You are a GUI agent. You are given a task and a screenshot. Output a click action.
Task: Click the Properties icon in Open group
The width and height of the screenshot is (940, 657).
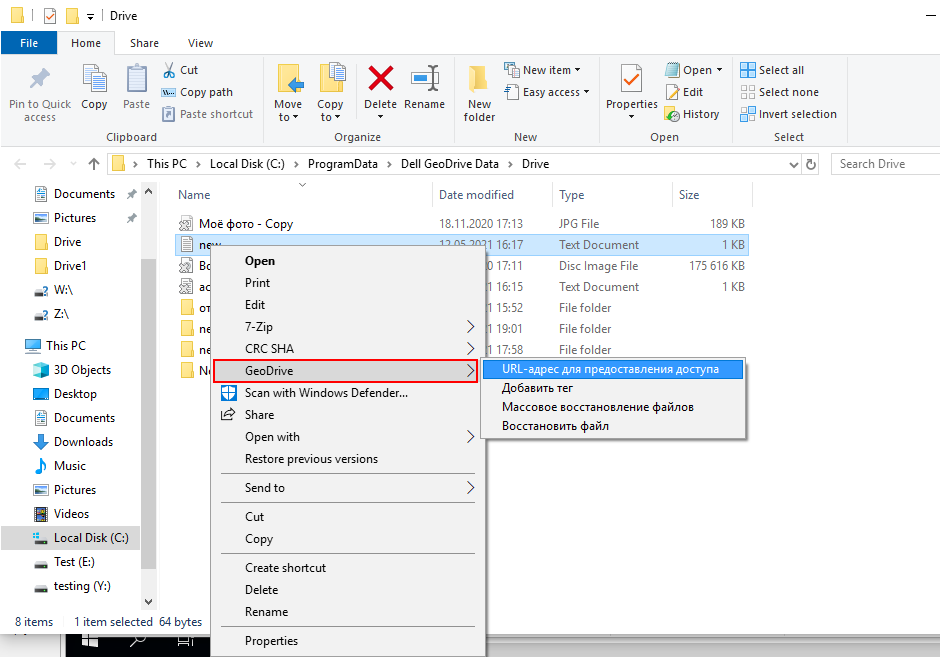click(631, 80)
